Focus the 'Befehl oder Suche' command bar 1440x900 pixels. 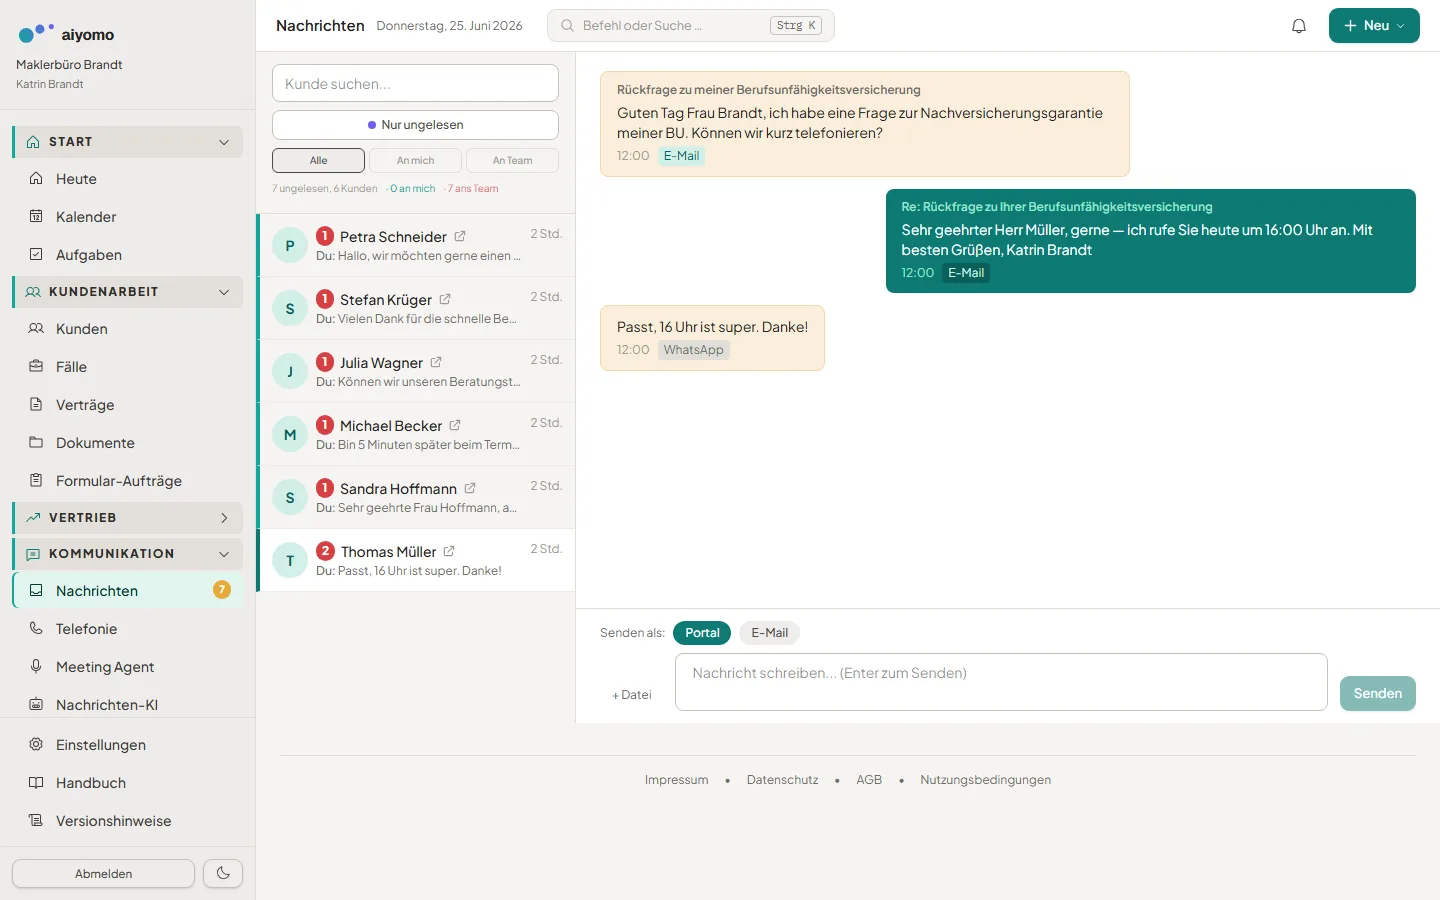(690, 26)
